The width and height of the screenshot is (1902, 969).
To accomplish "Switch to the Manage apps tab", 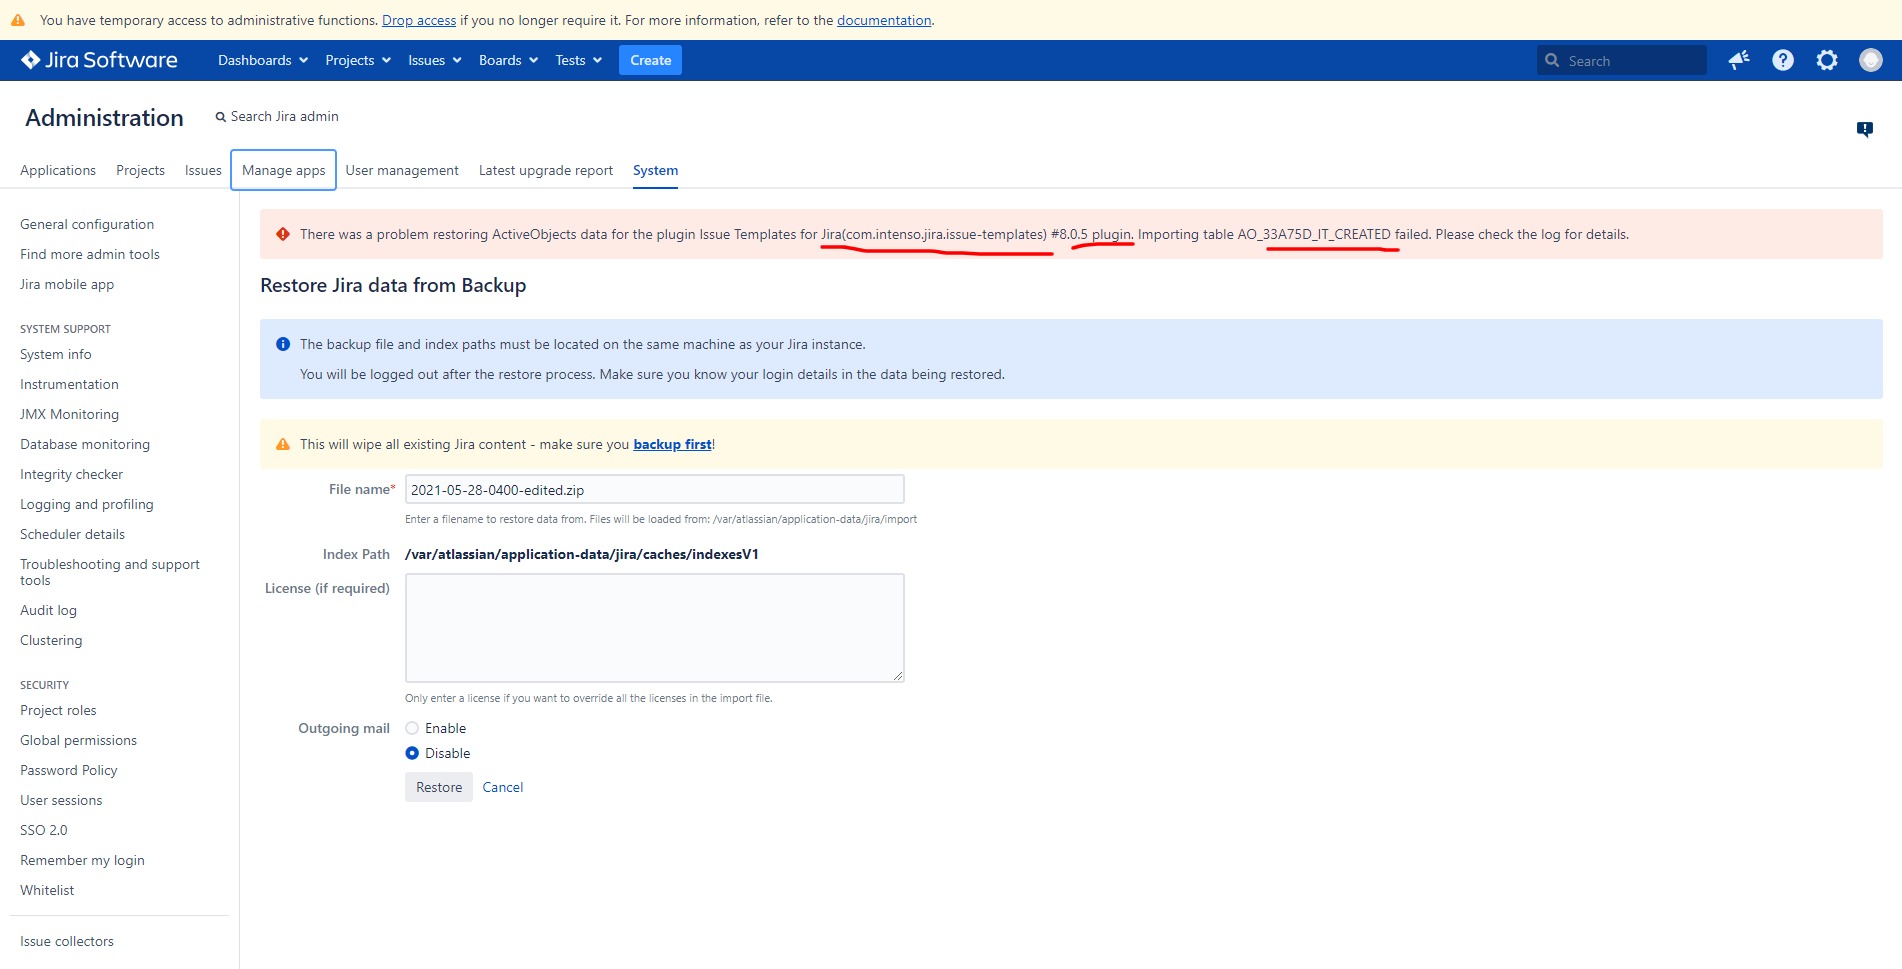I will tap(283, 170).
